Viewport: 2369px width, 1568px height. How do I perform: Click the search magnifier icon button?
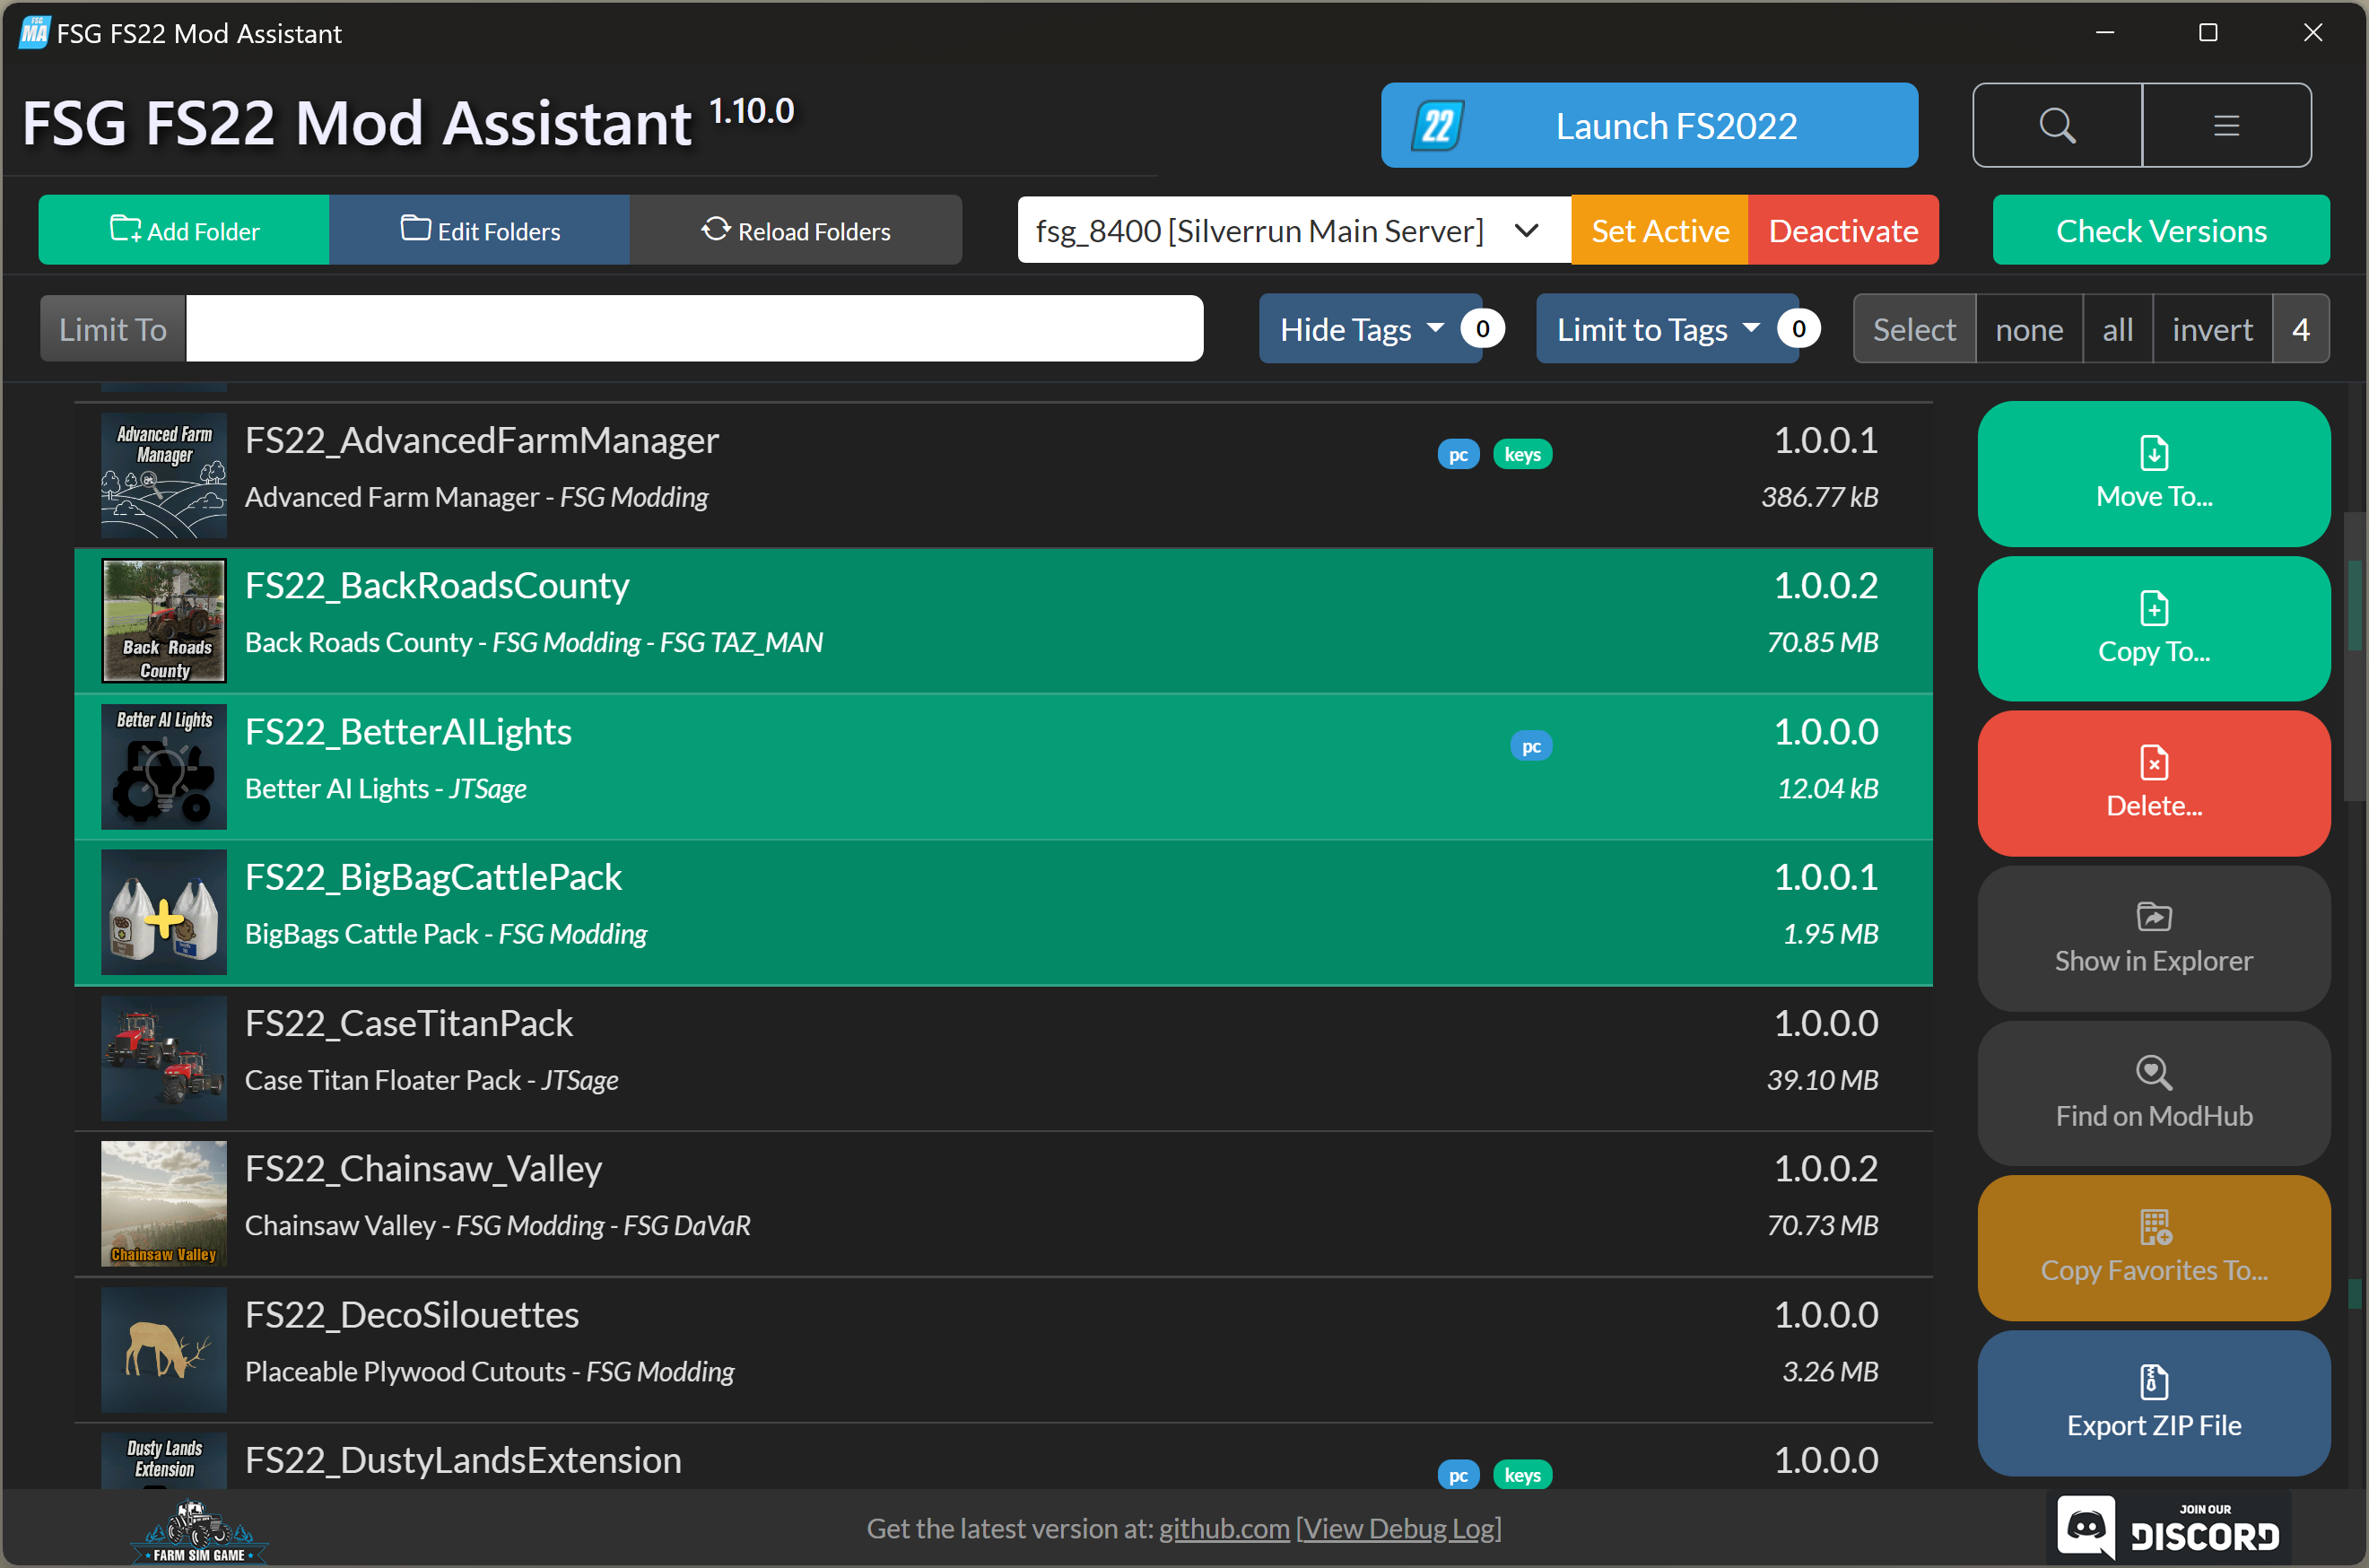(x=2056, y=125)
